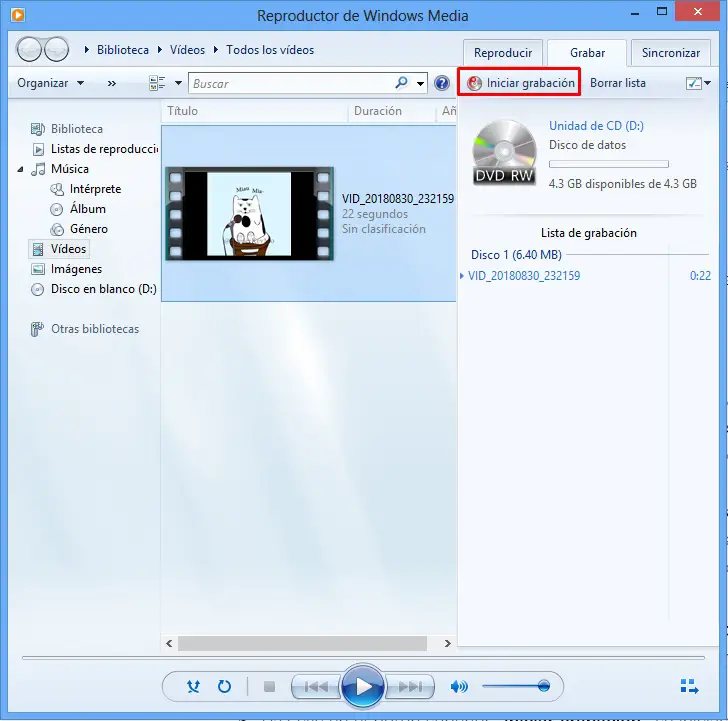The height and width of the screenshot is (721, 728).
Task: Click Vídeos in the breadcrumb
Action: pos(187,50)
